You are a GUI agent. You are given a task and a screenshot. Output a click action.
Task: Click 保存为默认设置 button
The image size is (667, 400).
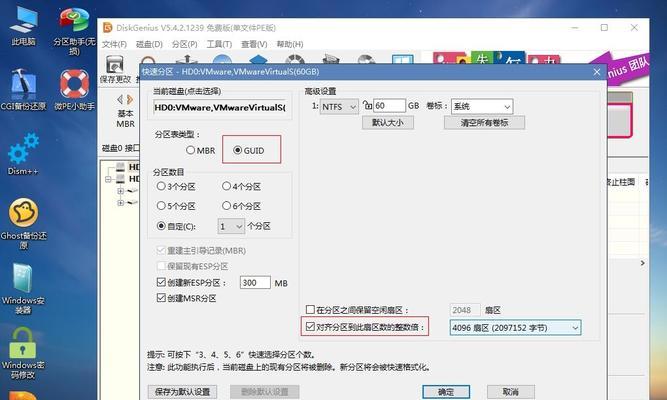pos(182,391)
